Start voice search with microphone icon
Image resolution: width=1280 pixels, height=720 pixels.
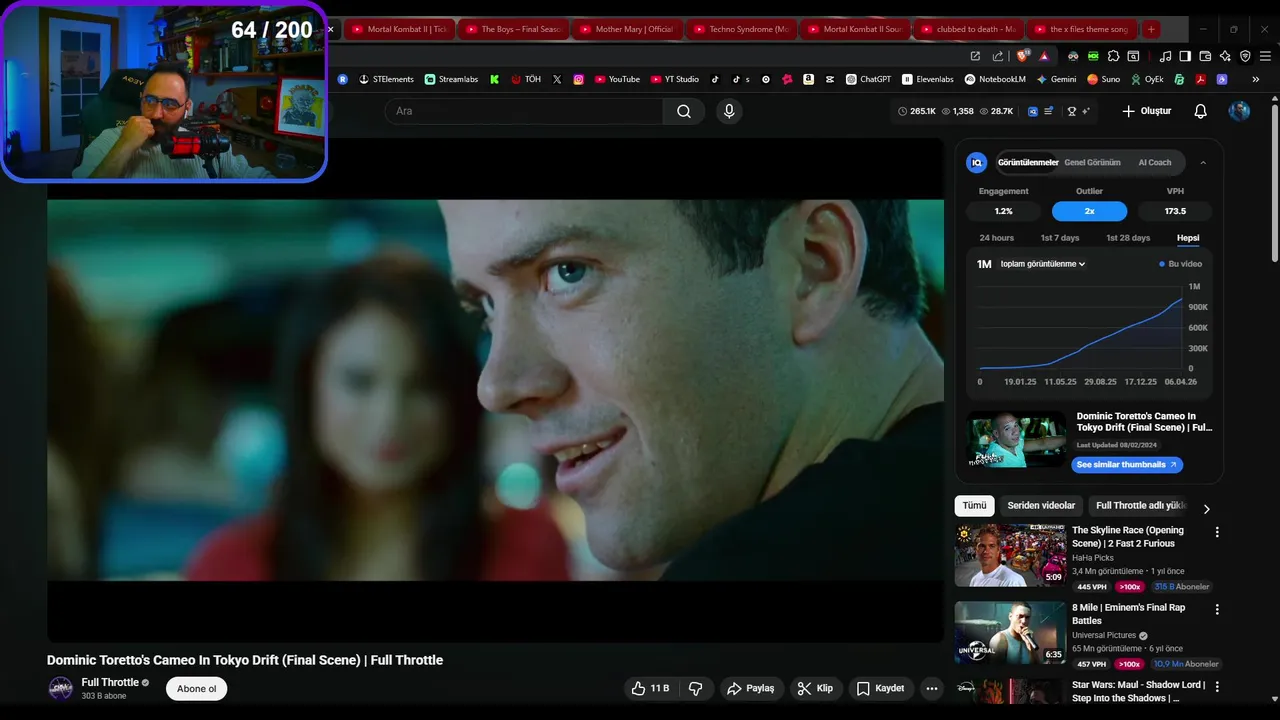pos(729,111)
